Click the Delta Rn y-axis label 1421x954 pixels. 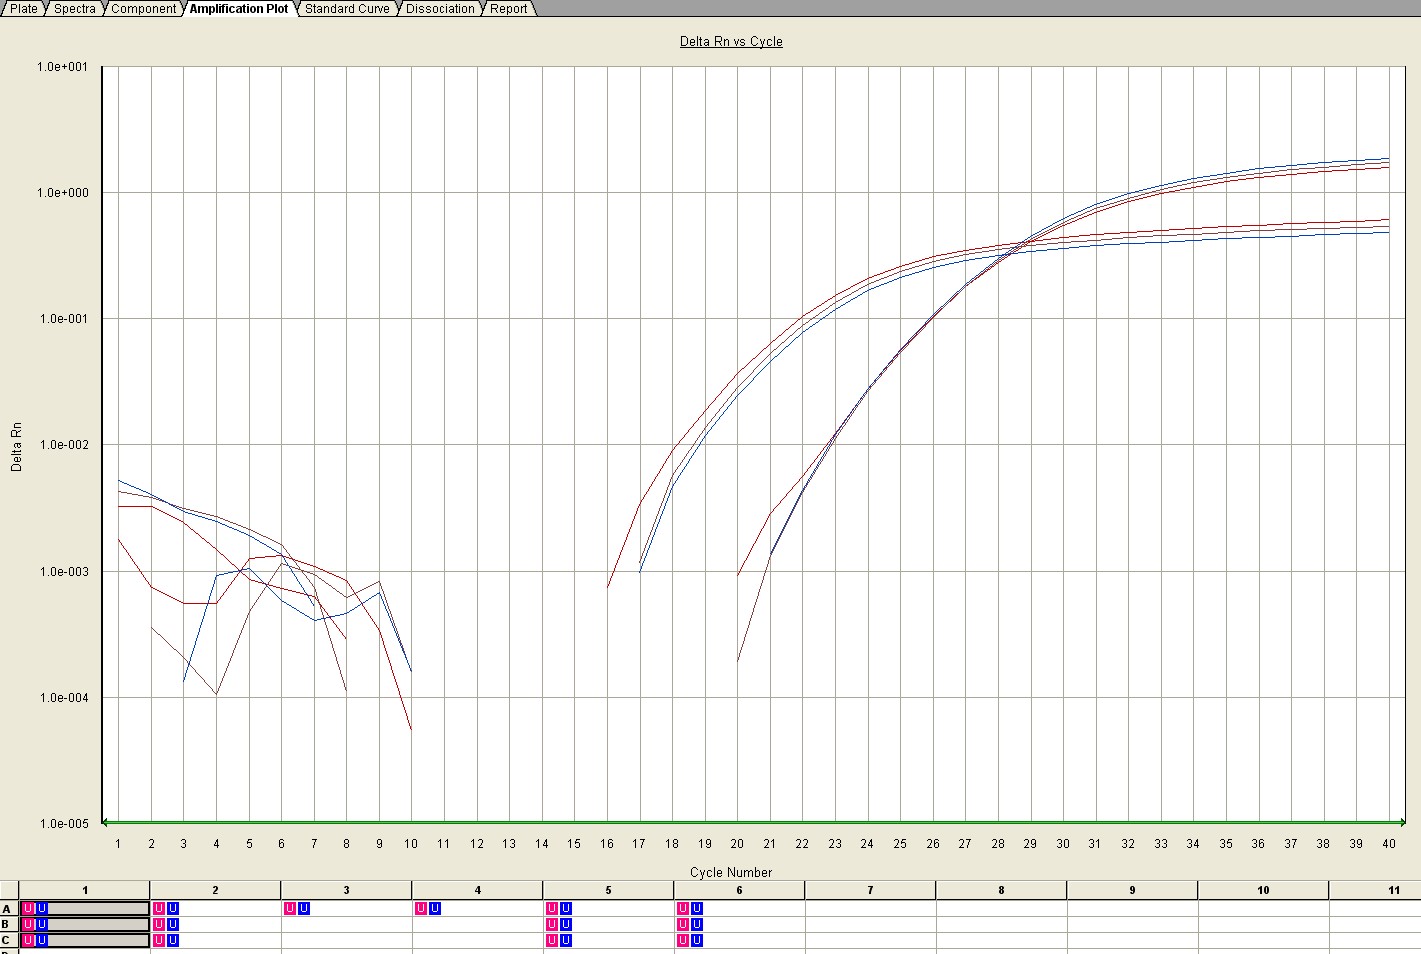pyautogui.click(x=16, y=446)
